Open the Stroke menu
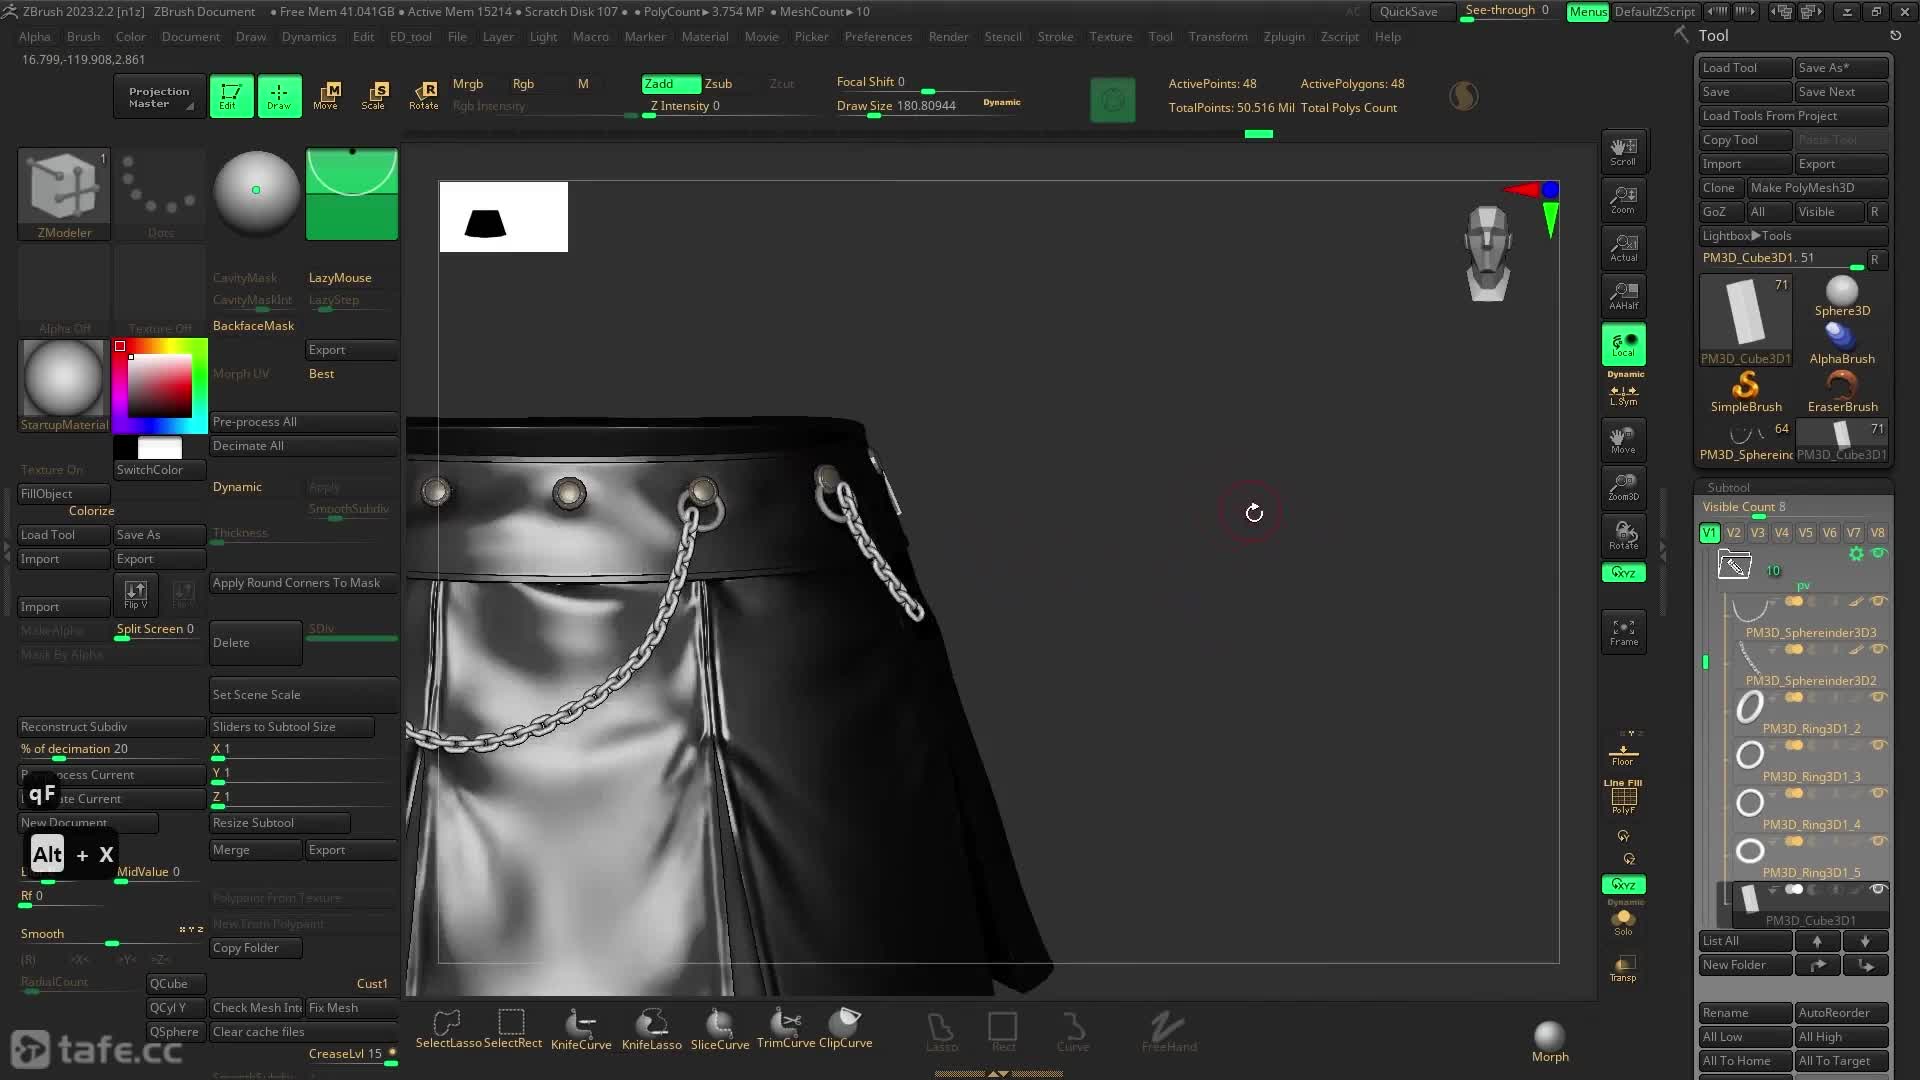 click(x=1055, y=36)
